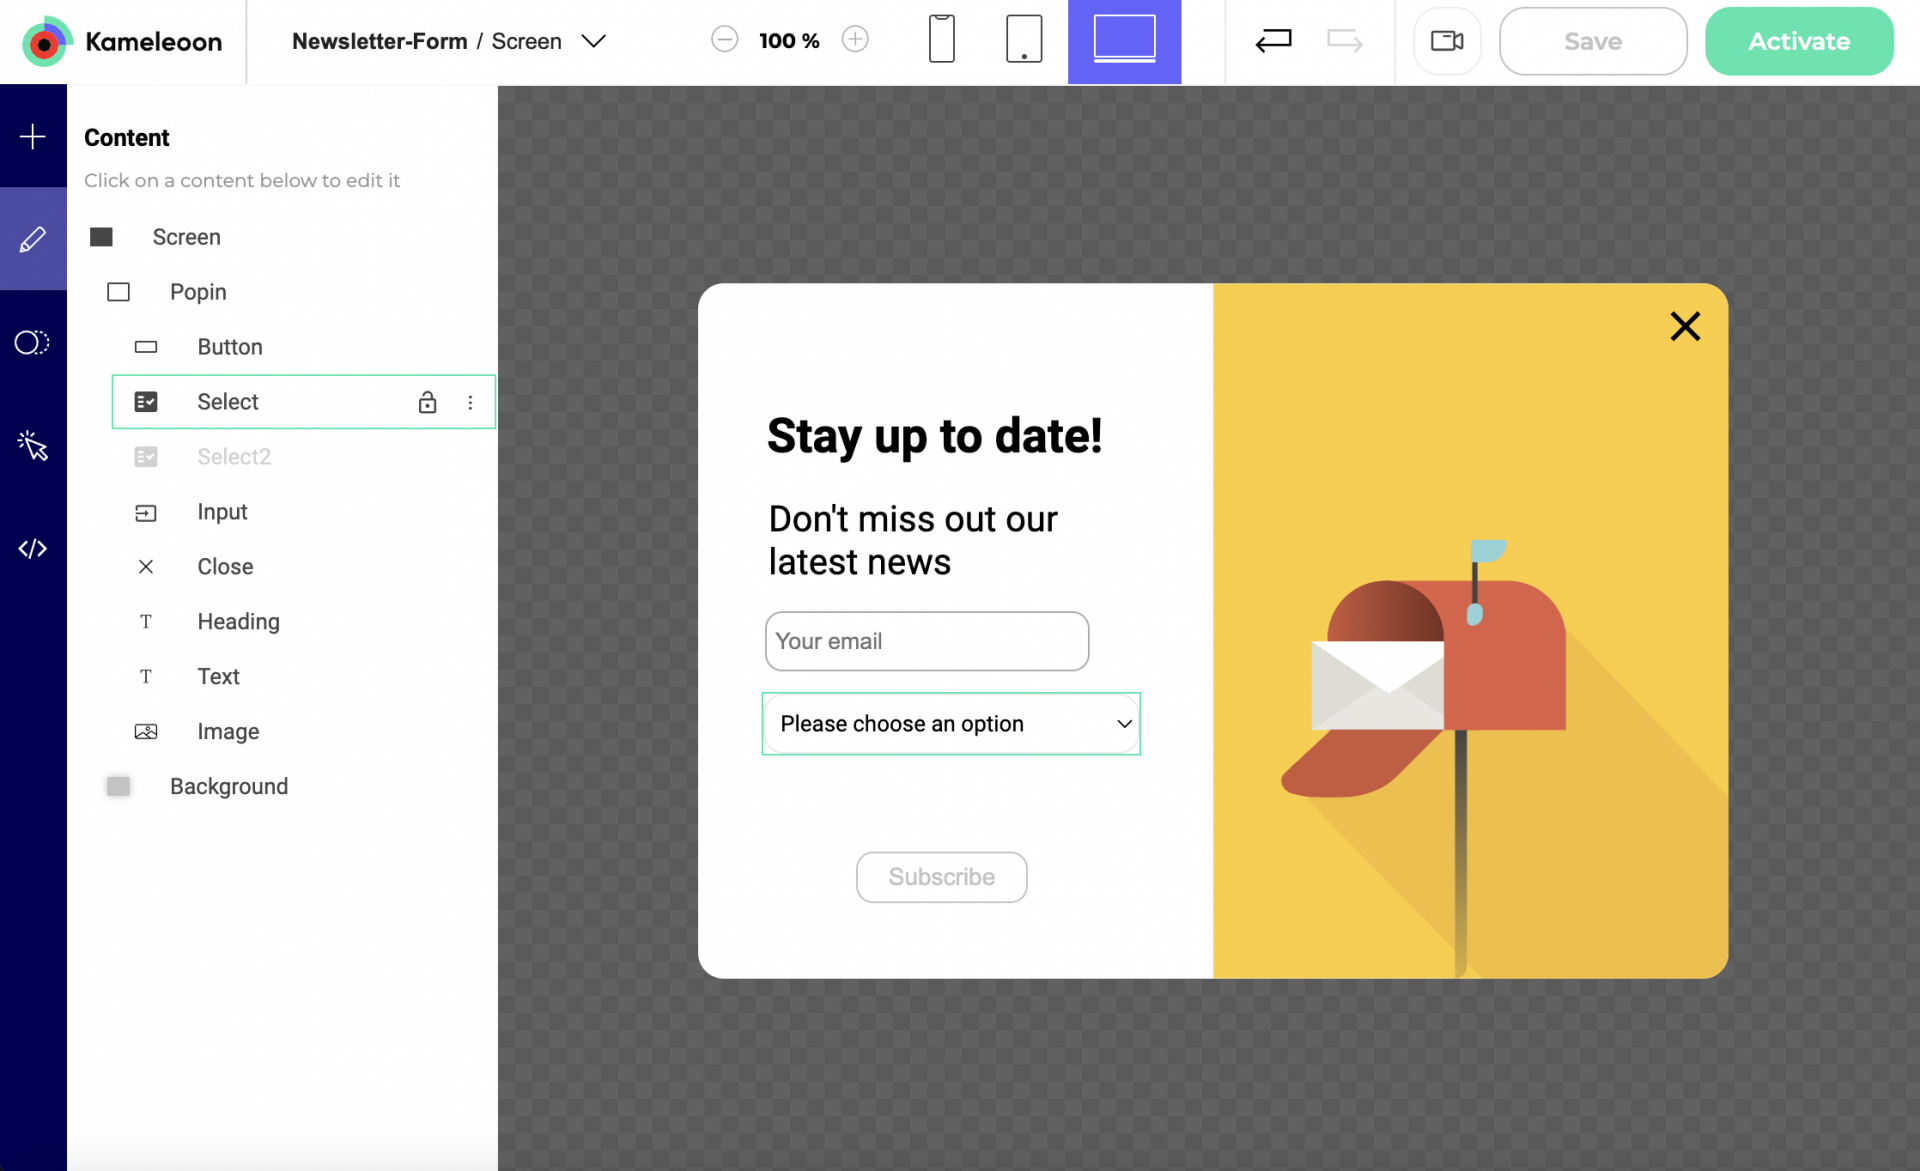Open the pencil edit content sidebar tab
1920x1171 pixels.
tap(33, 239)
